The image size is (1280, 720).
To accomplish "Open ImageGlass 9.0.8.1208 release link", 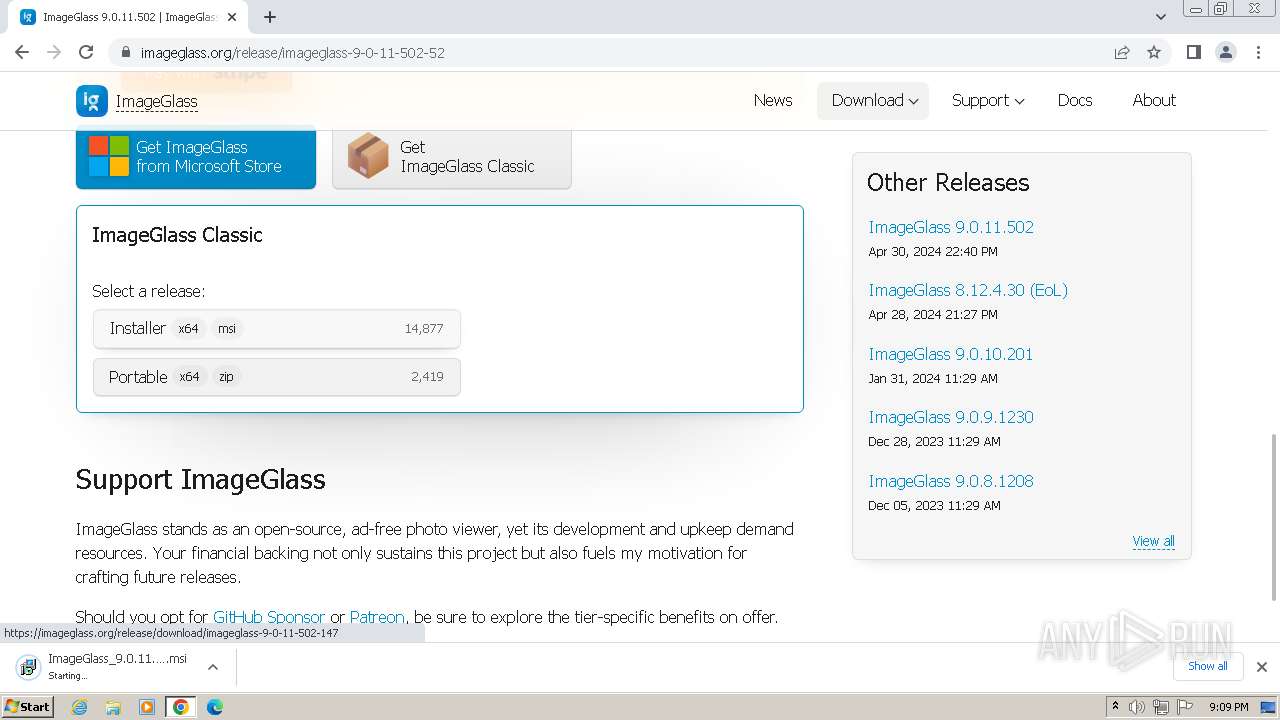I will [x=951, y=481].
